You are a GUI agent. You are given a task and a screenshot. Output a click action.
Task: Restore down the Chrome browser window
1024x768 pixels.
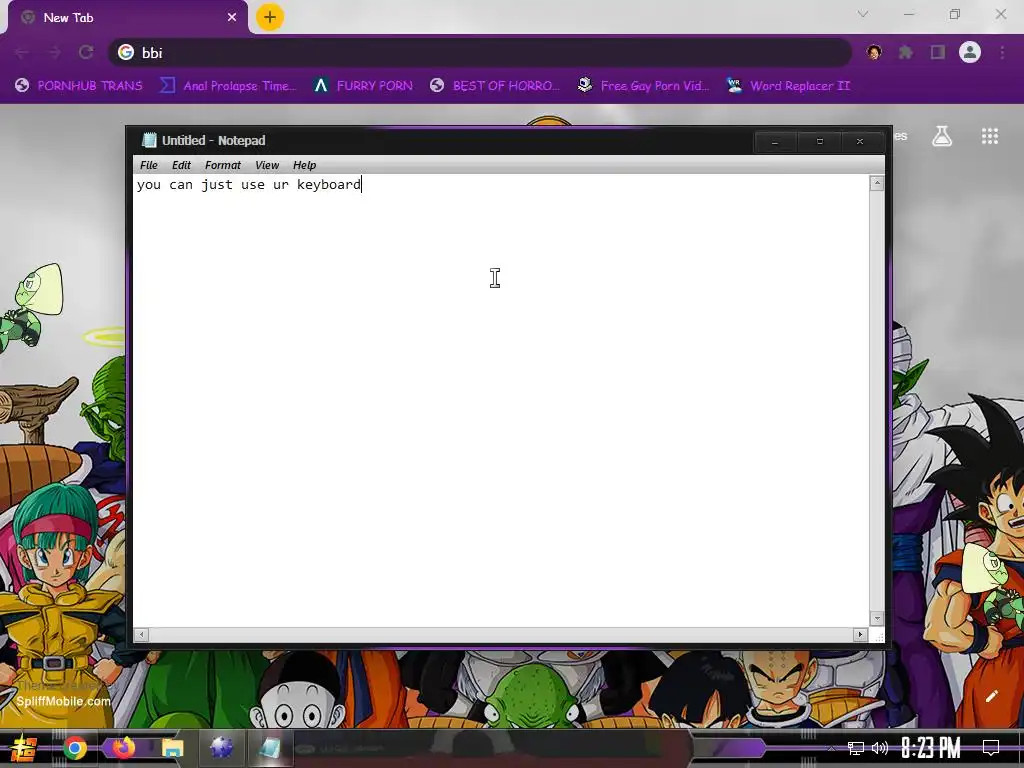pyautogui.click(x=955, y=14)
